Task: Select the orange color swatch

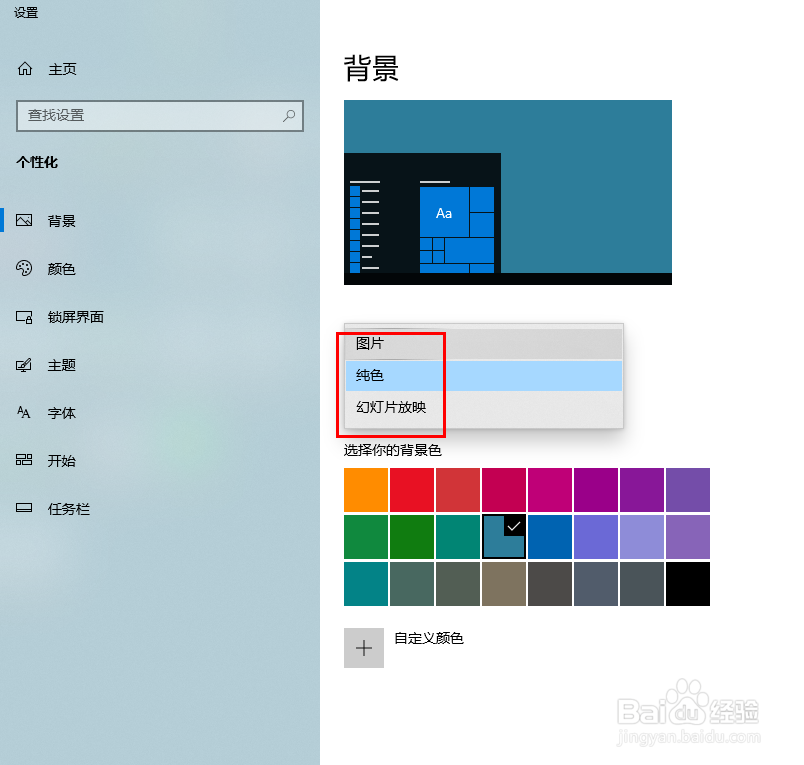Action: pyautogui.click(x=365, y=490)
